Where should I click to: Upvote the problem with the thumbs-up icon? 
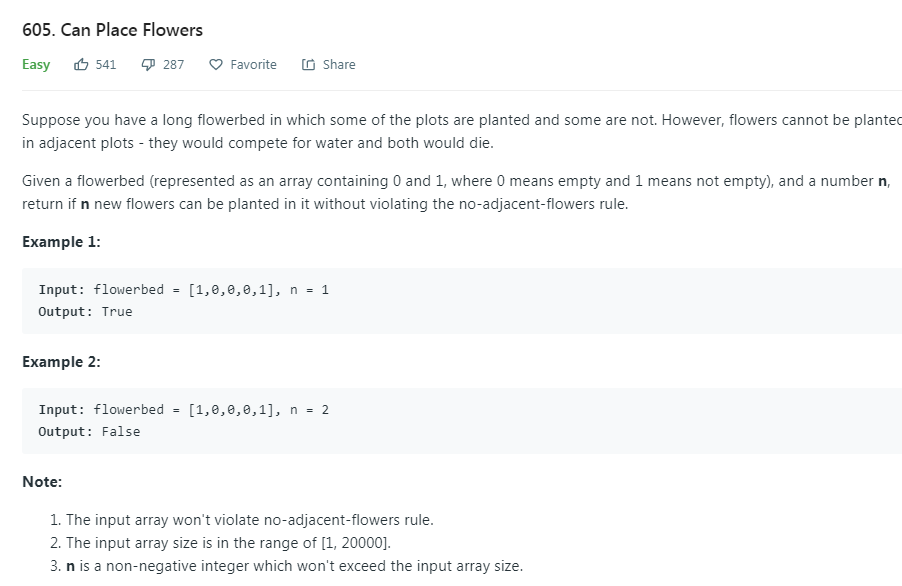(x=81, y=64)
